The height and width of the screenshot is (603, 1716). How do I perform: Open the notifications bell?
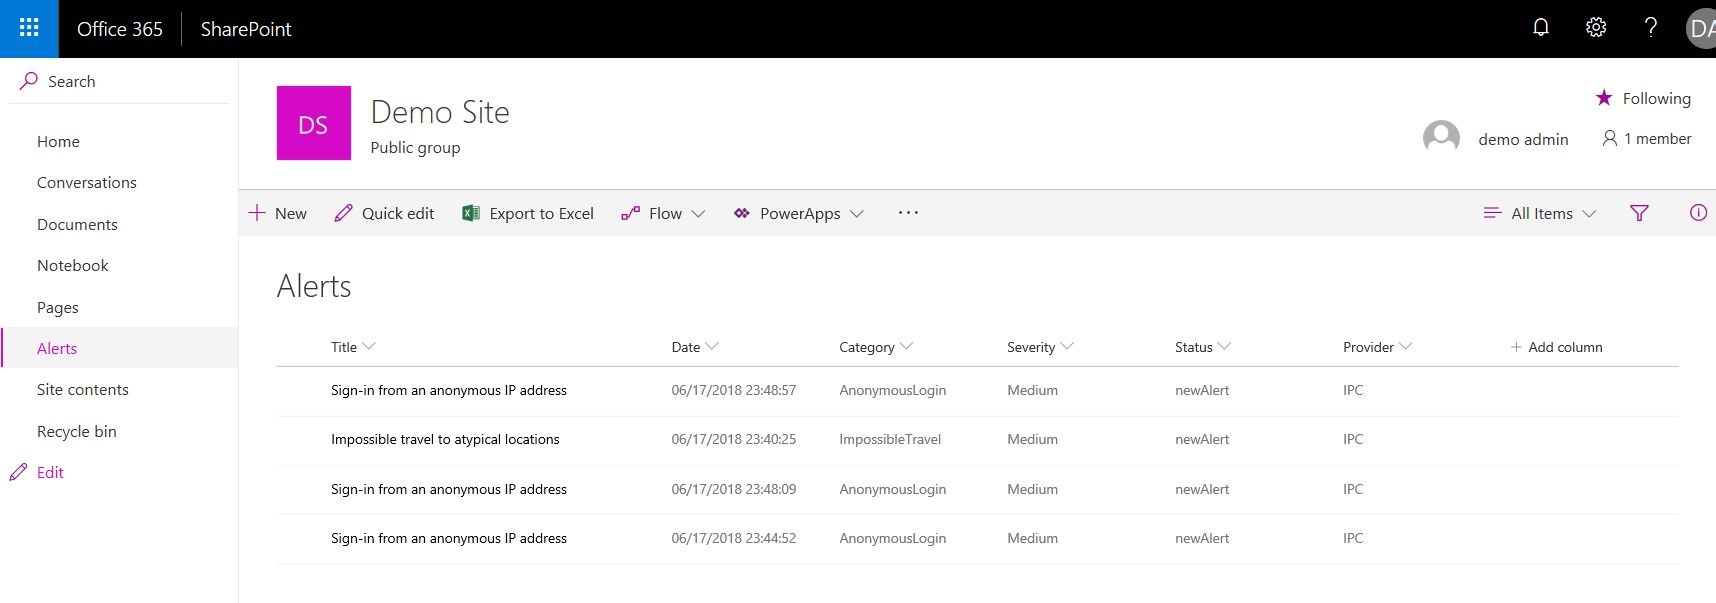tap(1541, 28)
